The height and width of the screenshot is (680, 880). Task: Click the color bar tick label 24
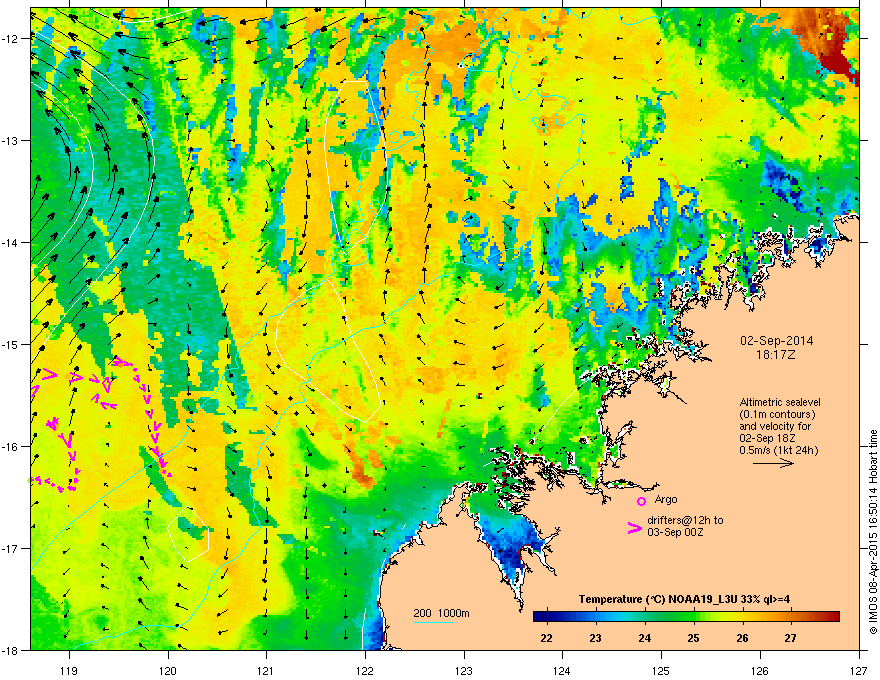pos(644,638)
